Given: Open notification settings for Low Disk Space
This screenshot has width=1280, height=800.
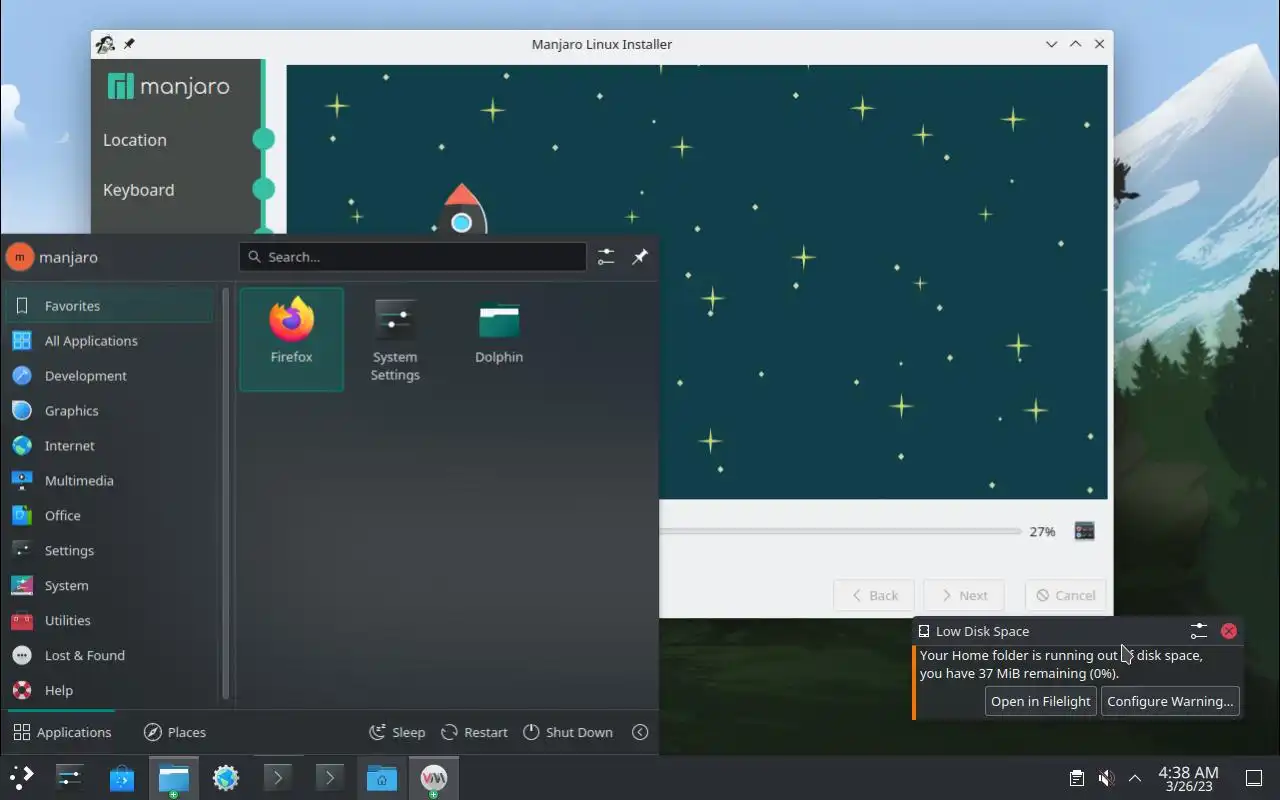Looking at the screenshot, I should (1199, 631).
